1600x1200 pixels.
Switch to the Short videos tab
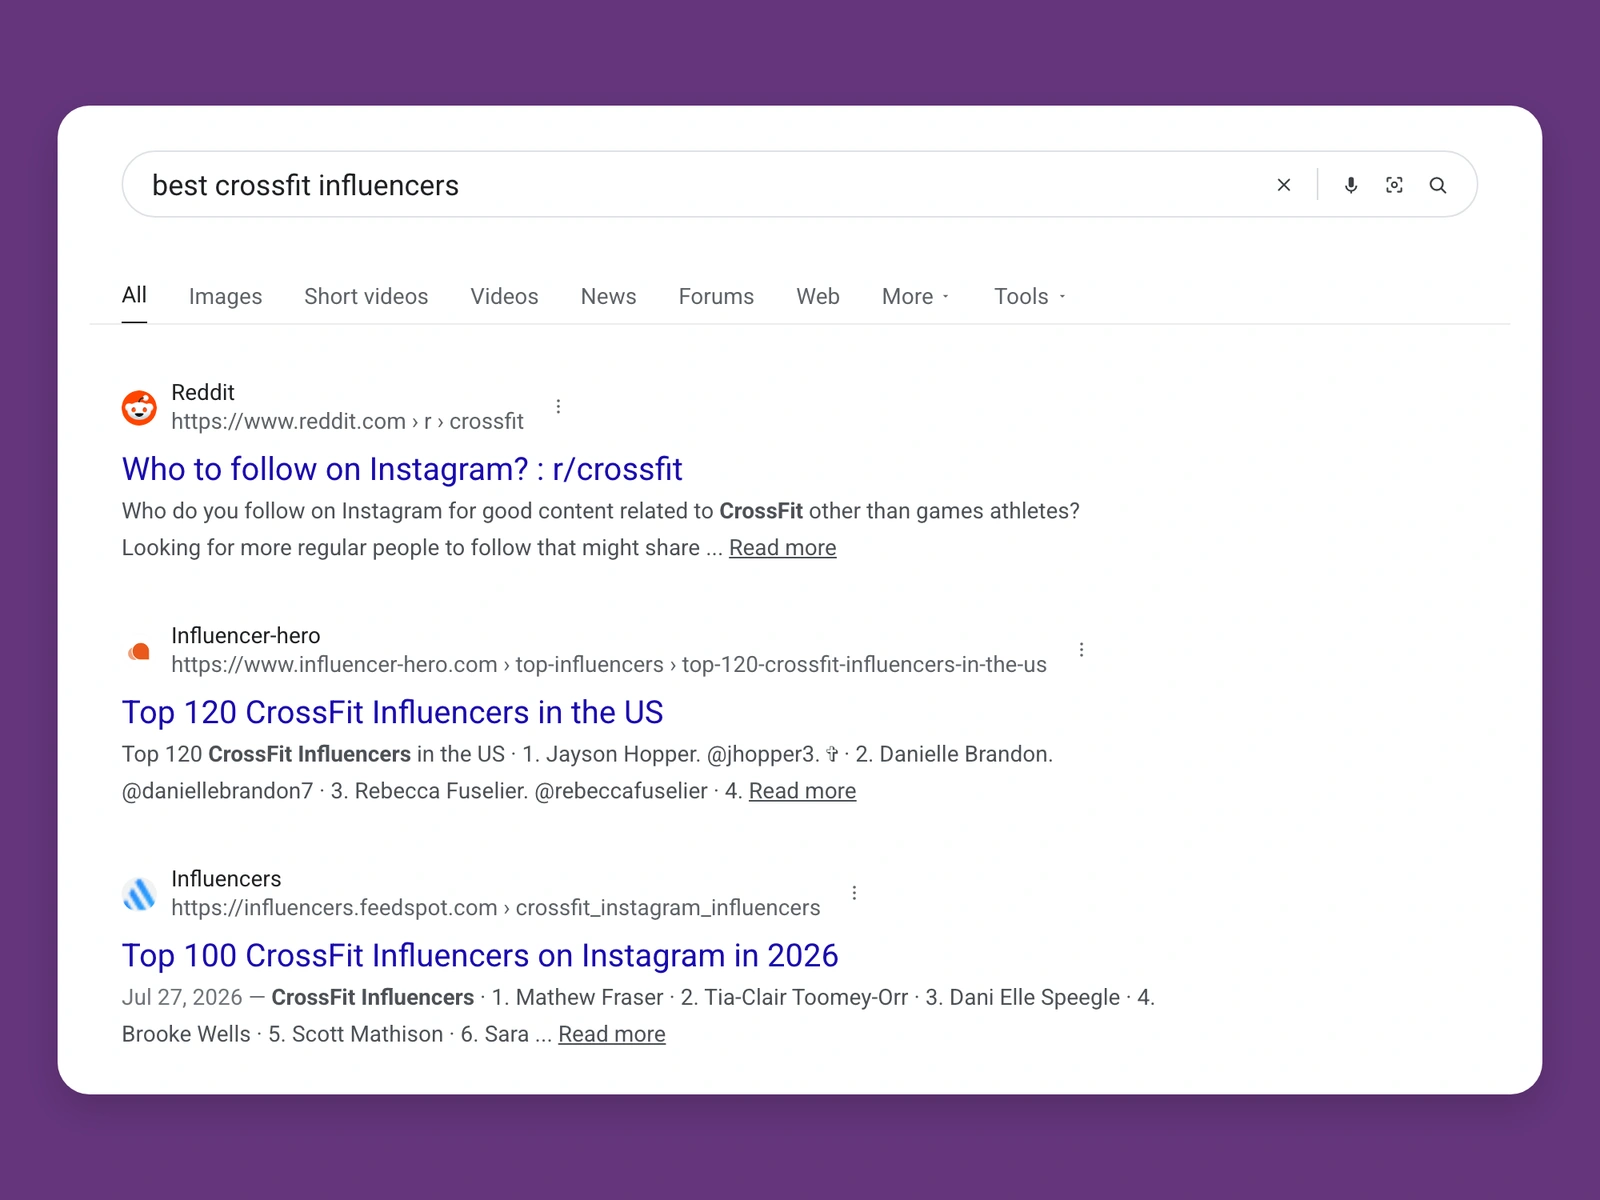(366, 296)
